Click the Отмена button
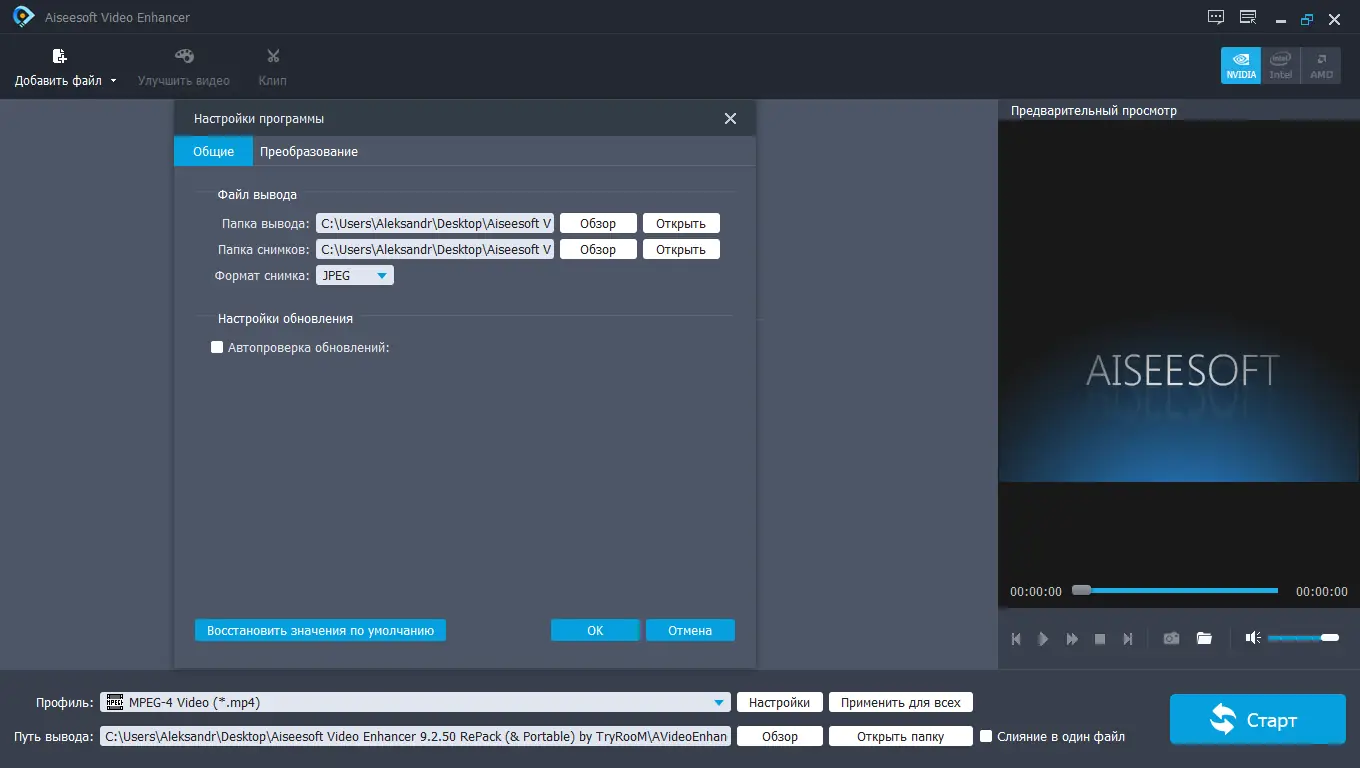Viewport: 1360px width, 768px height. click(x=690, y=630)
